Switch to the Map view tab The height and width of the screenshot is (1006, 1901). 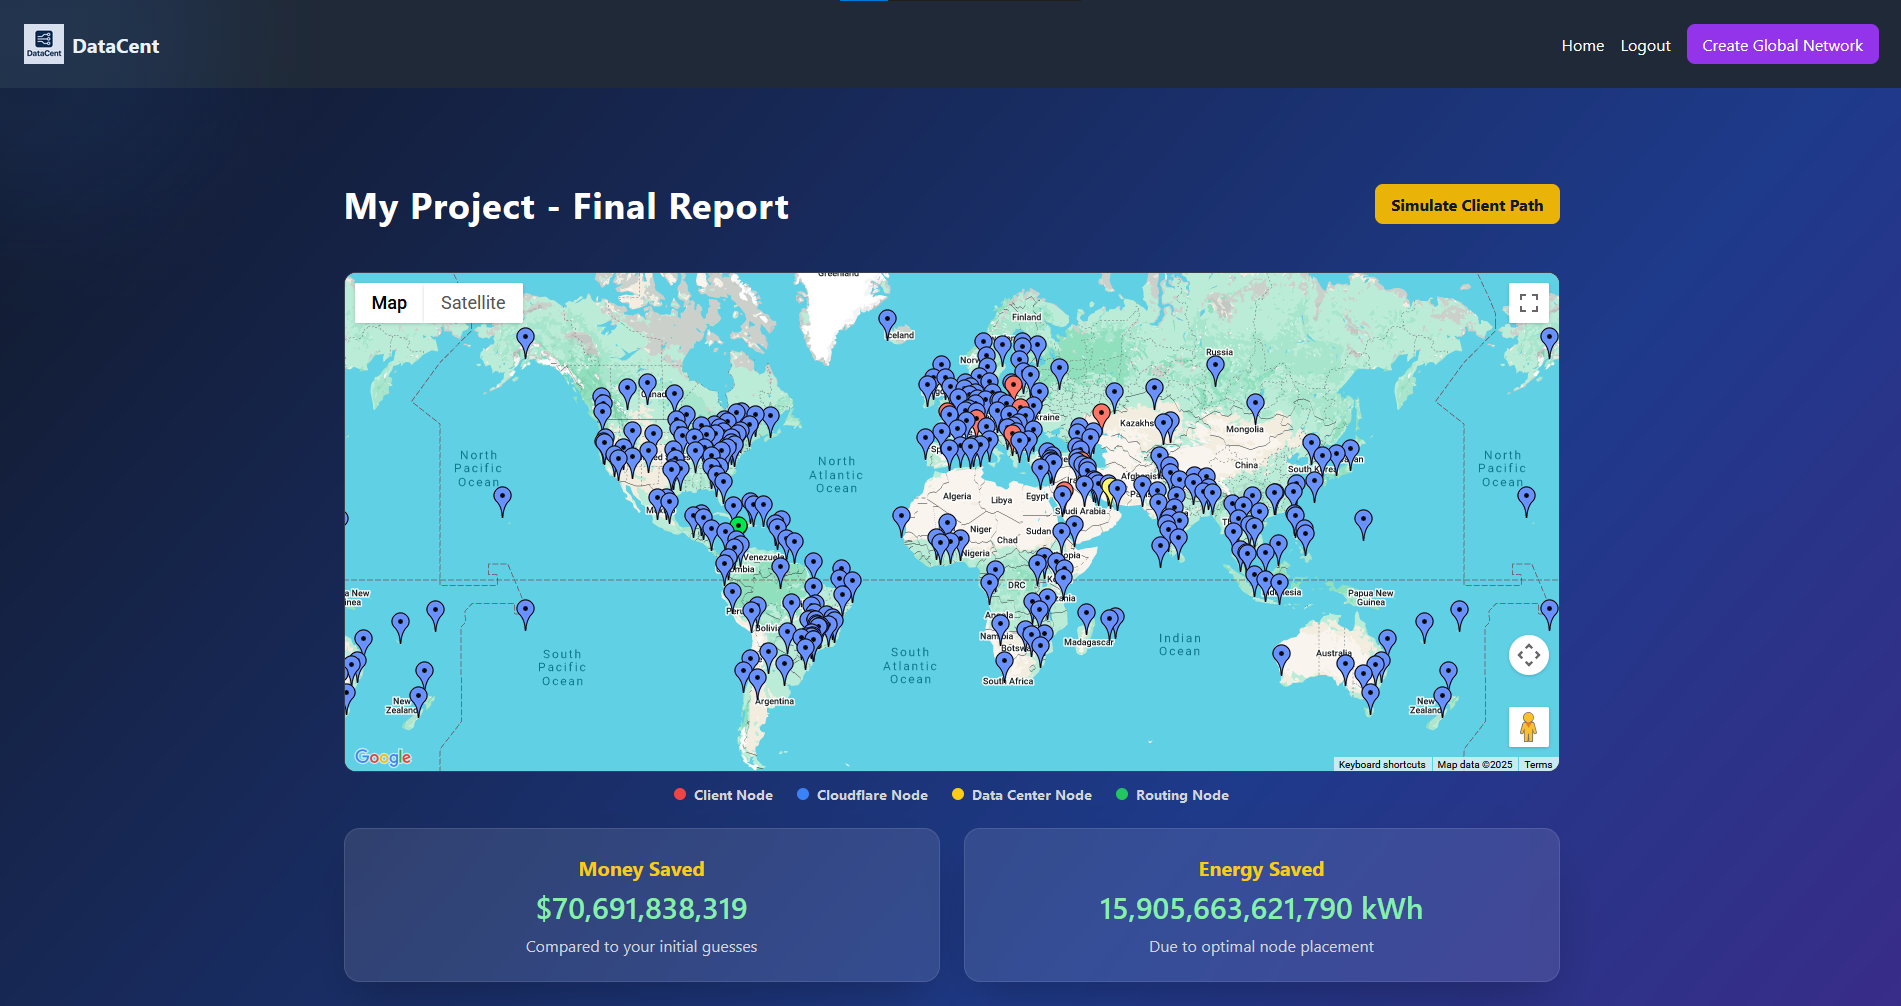[389, 303]
